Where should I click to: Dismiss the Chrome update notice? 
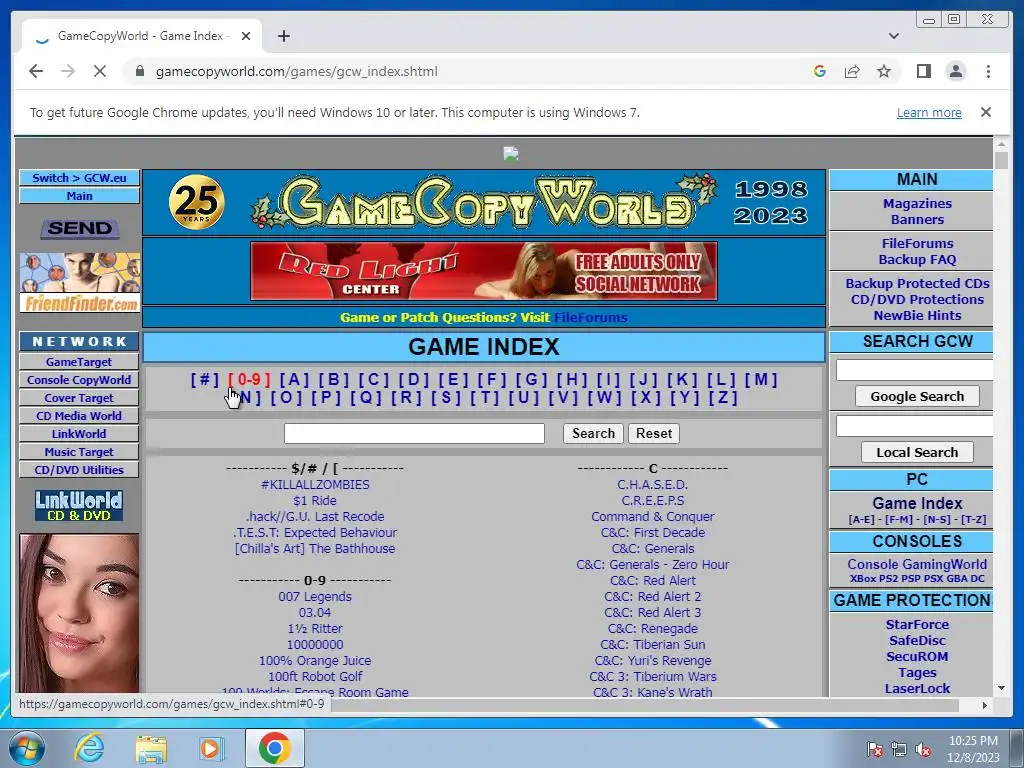click(985, 112)
